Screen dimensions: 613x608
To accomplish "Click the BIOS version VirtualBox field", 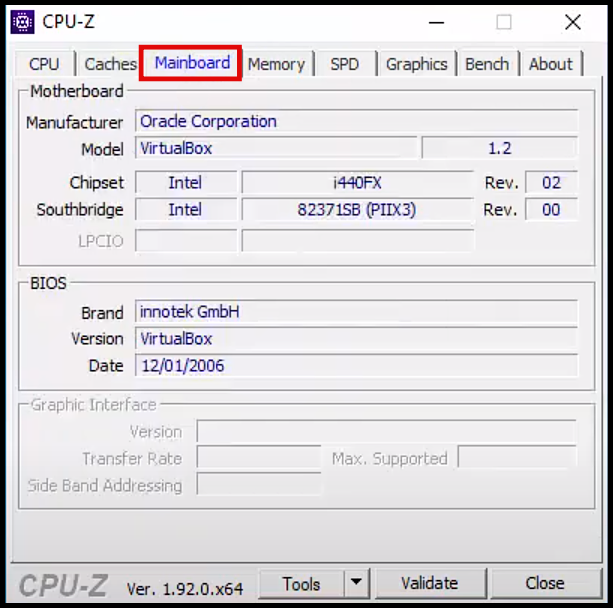I will click(356, 339).
